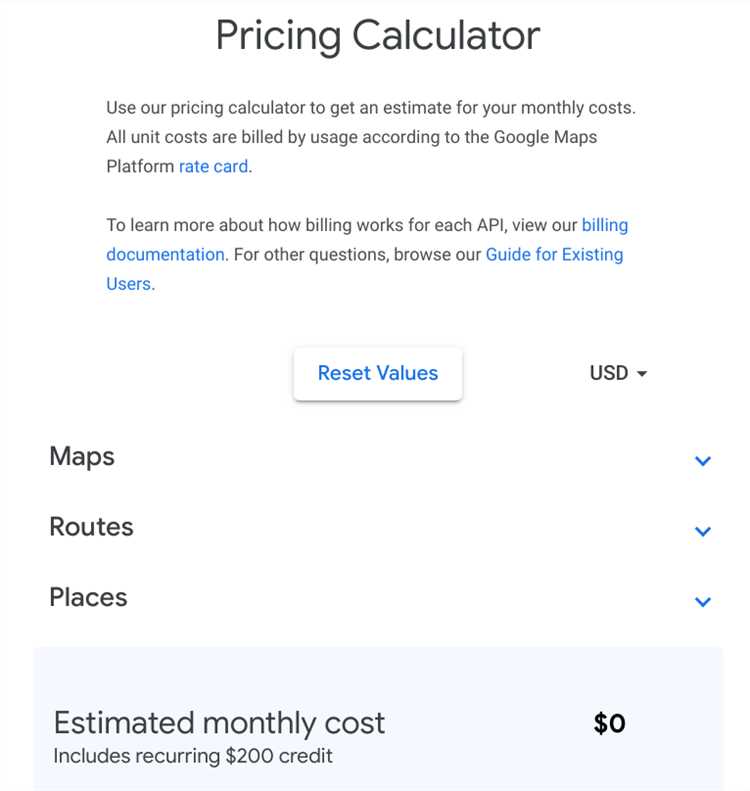Viewport: 750px width, 791px height.
Task: Click the "To learn more about how billing" text
Action: point(340,225)
